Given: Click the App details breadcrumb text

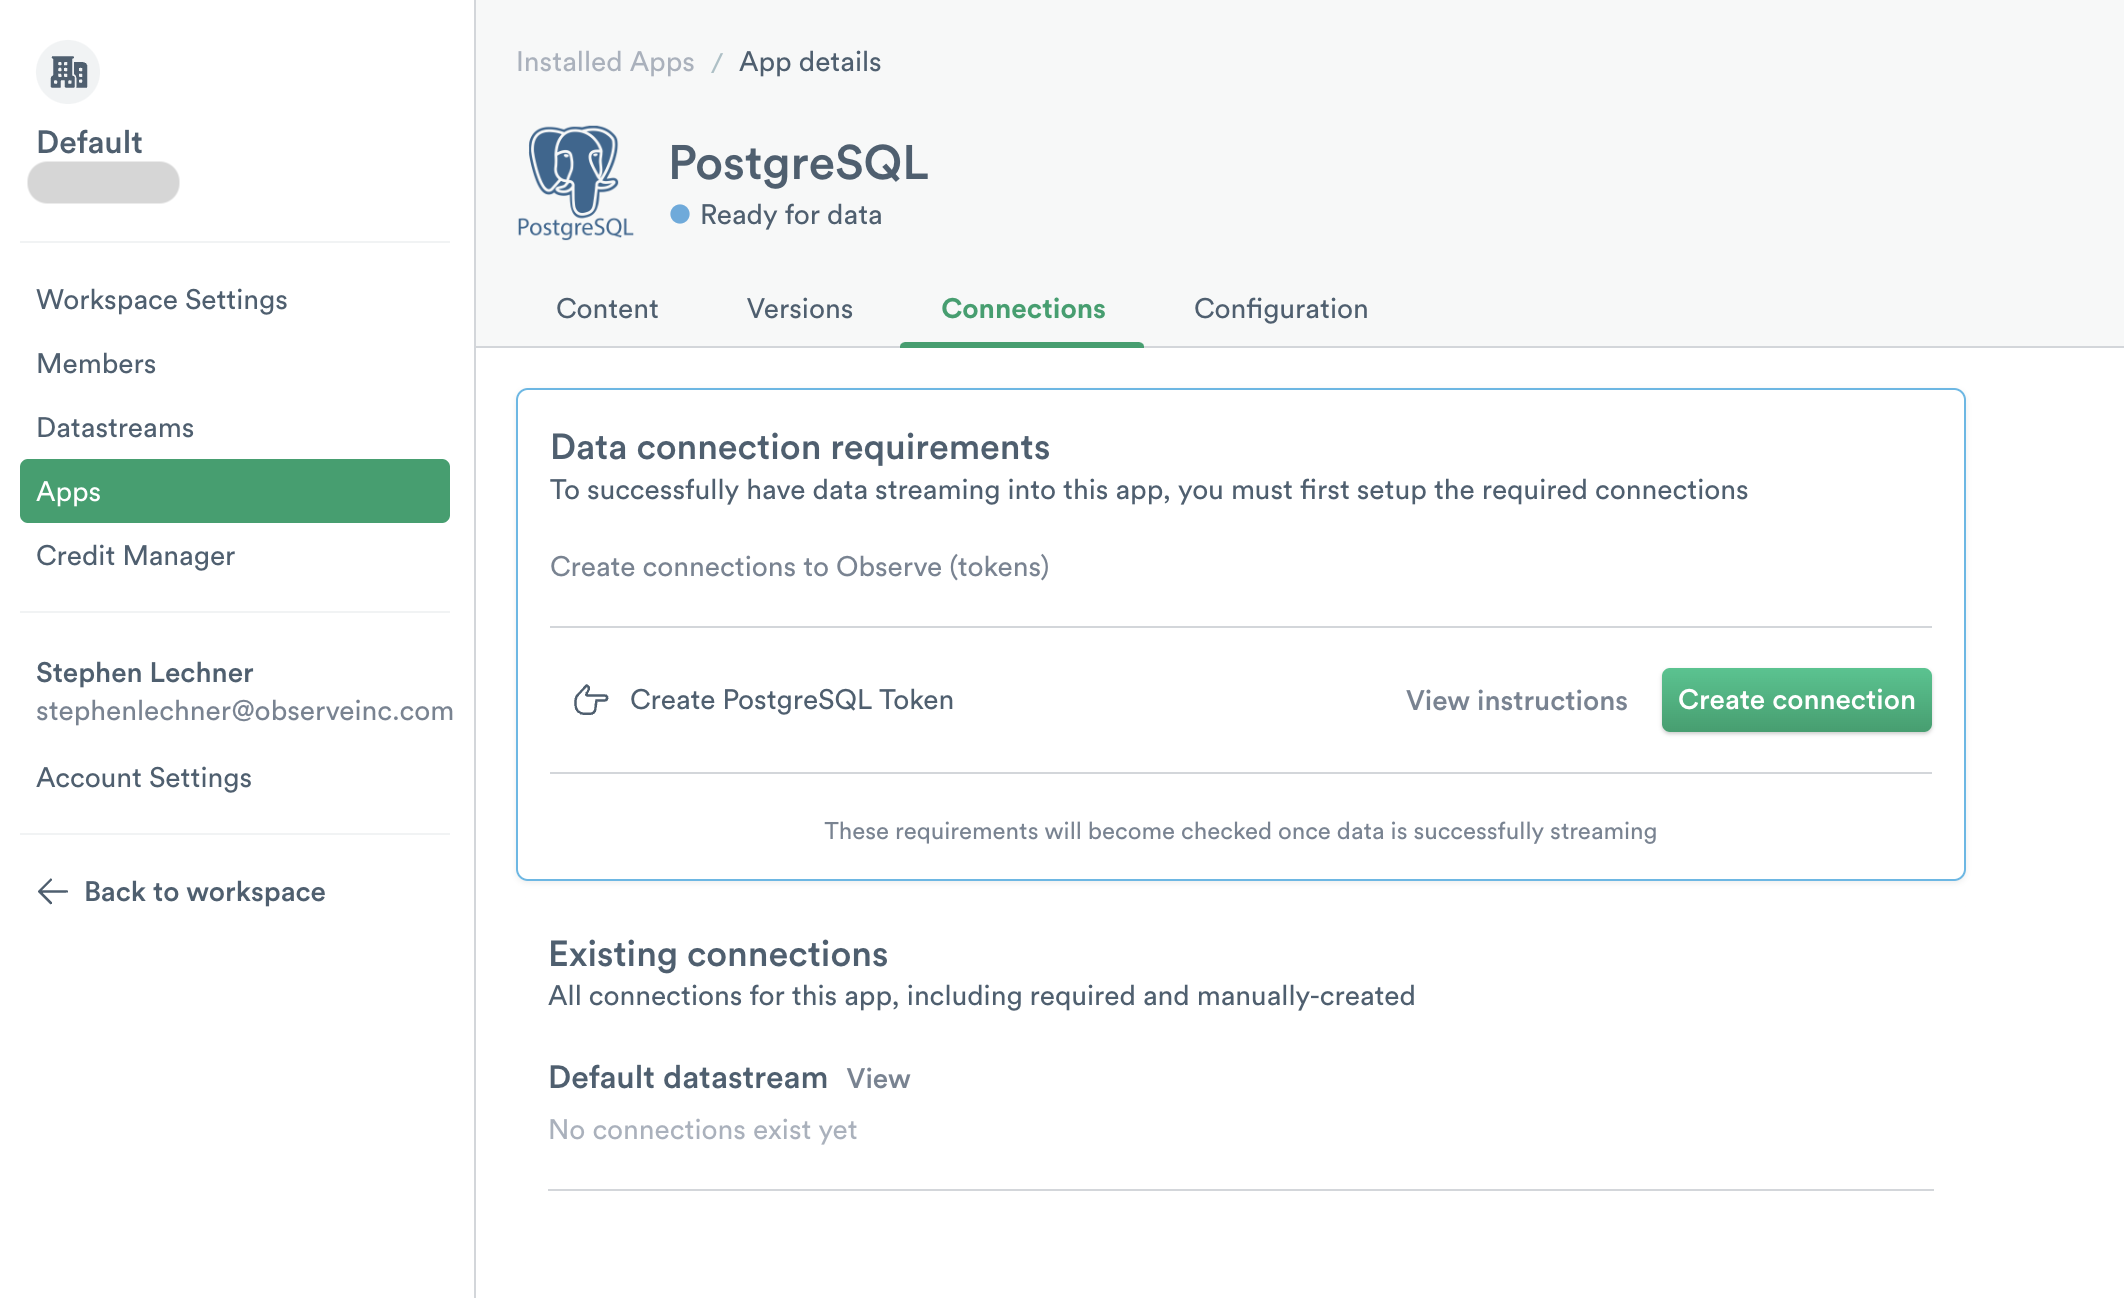Looking at the screenshot, I should [810, 62].
